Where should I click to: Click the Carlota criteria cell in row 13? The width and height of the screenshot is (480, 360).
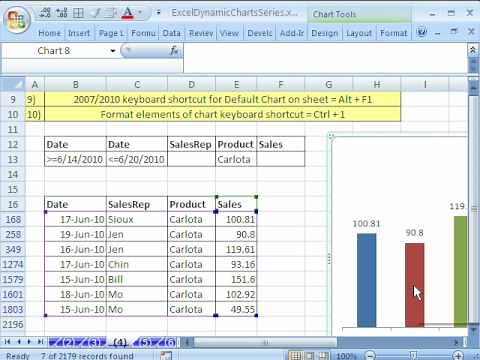(x=236, y=159)
